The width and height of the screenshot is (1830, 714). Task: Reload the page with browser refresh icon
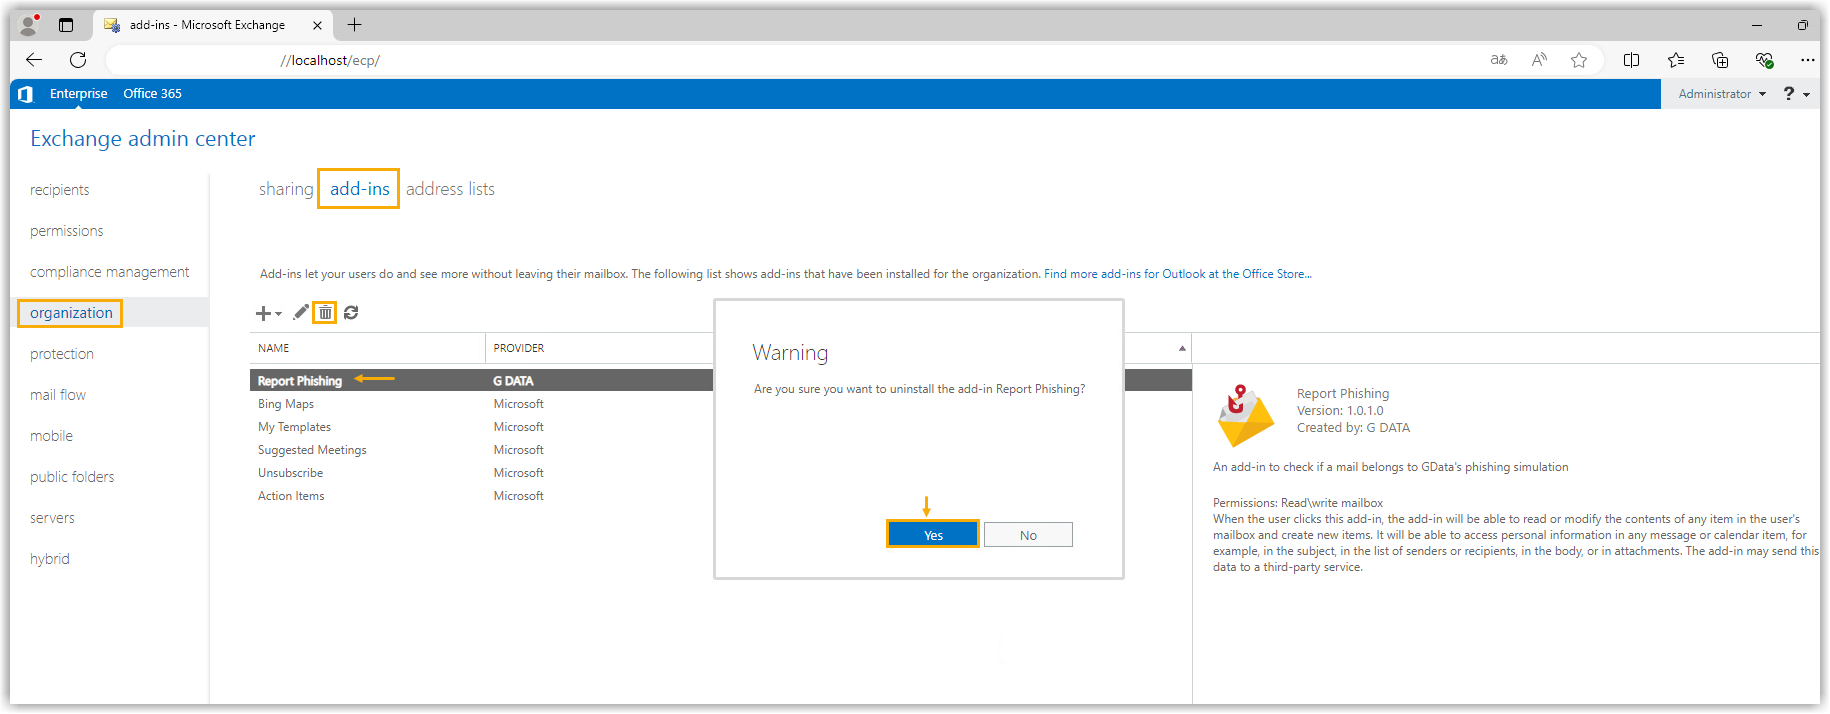tap(78, 60)
